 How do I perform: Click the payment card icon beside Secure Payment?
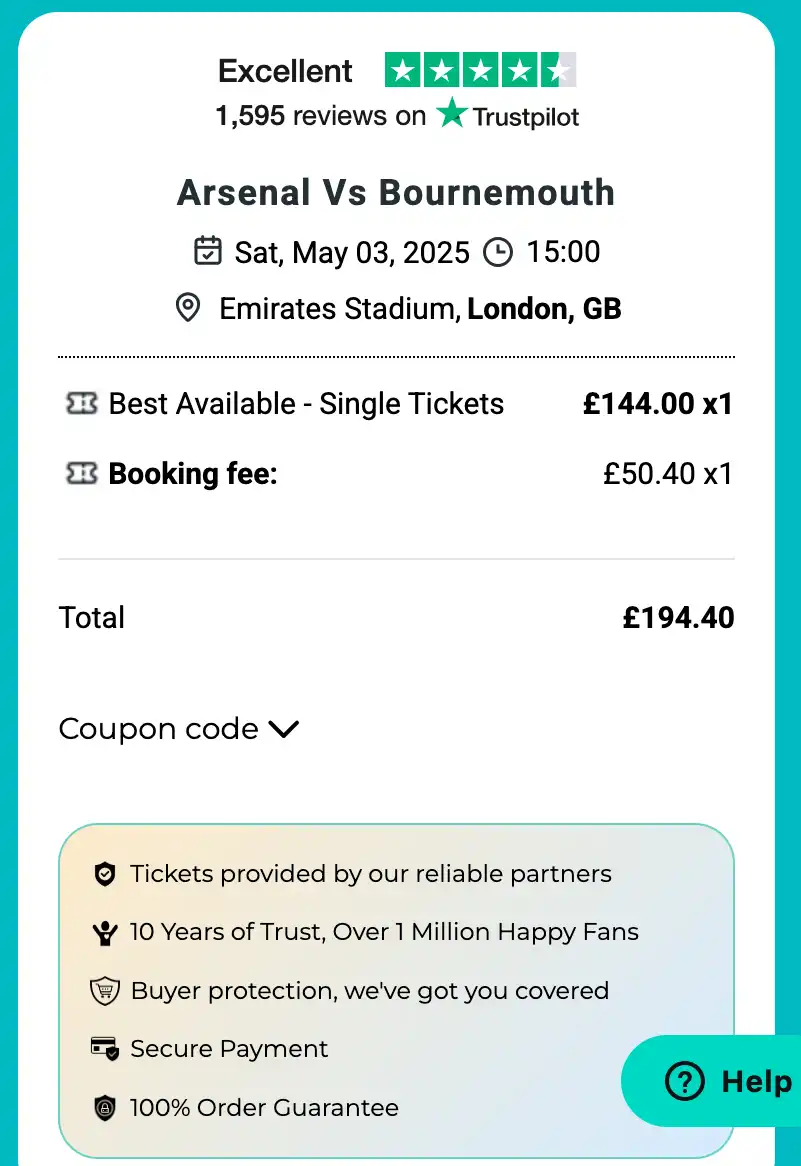[x=104, y=1048]
